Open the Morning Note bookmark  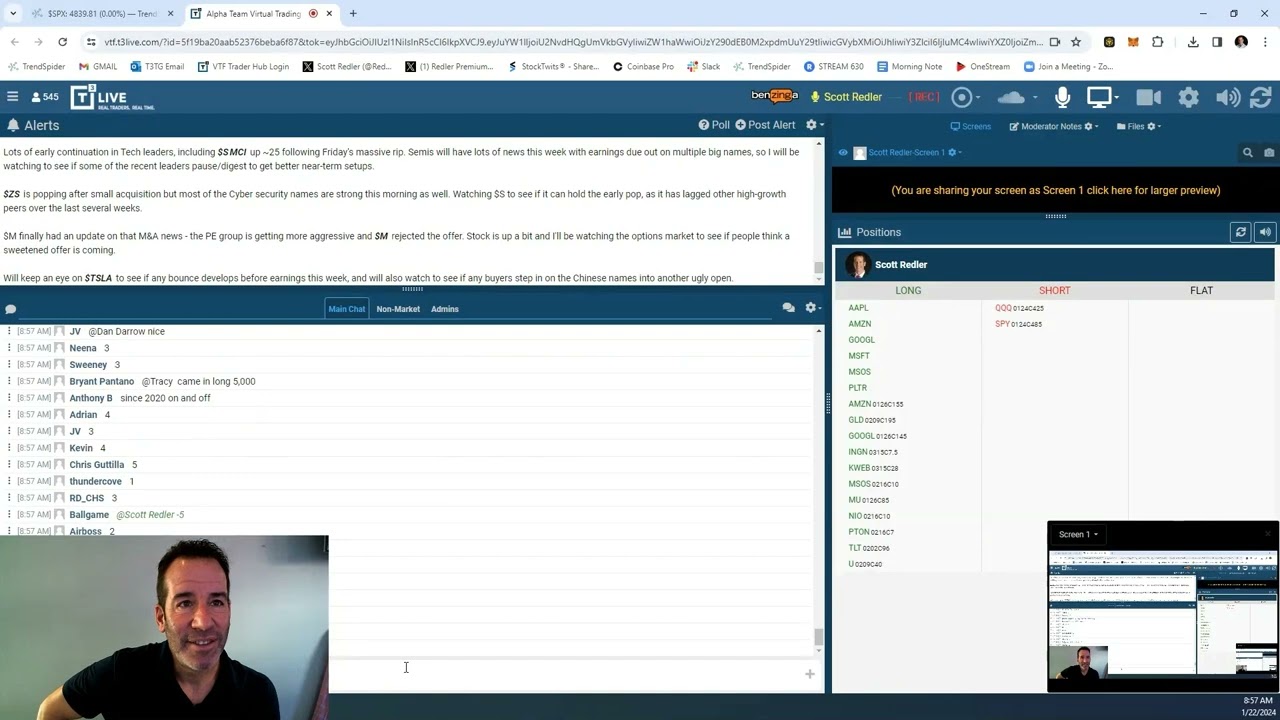pyautogui.click(x=909, y=67)
